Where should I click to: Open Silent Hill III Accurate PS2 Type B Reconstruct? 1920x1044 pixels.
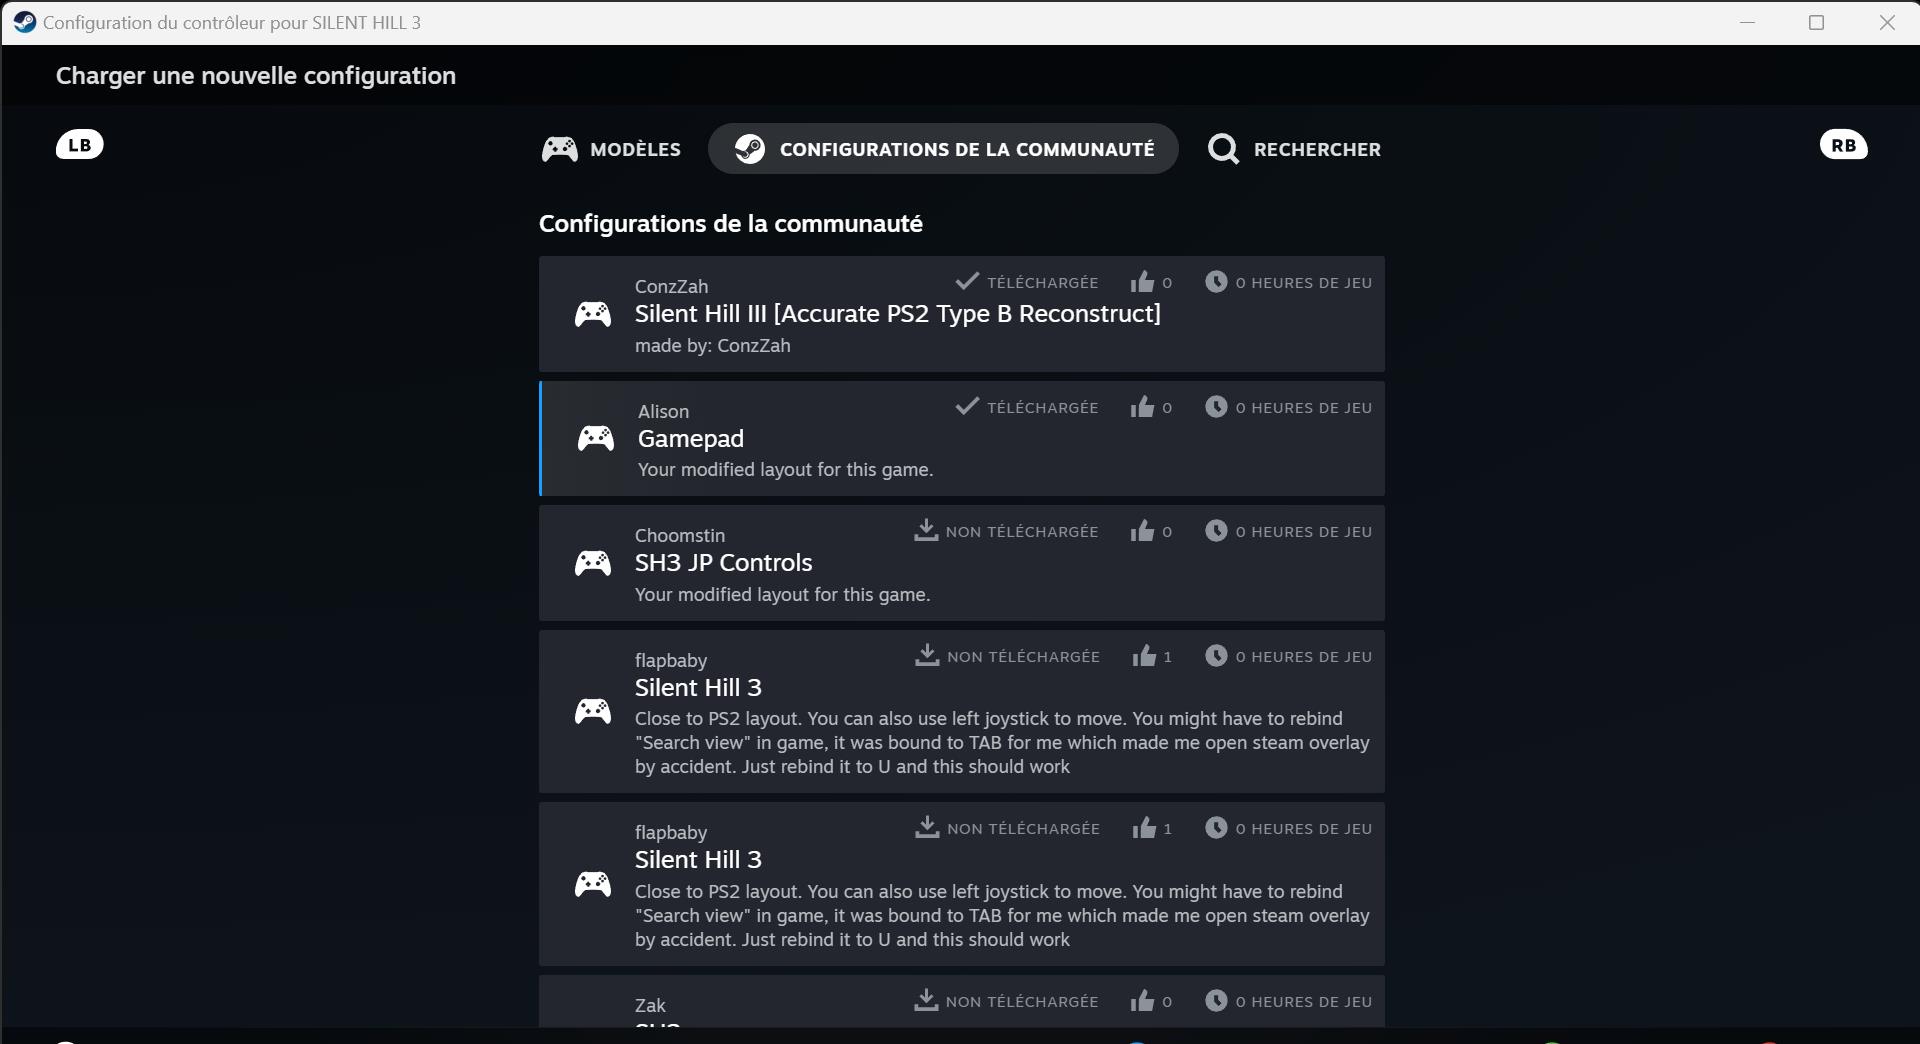(897, 313)
